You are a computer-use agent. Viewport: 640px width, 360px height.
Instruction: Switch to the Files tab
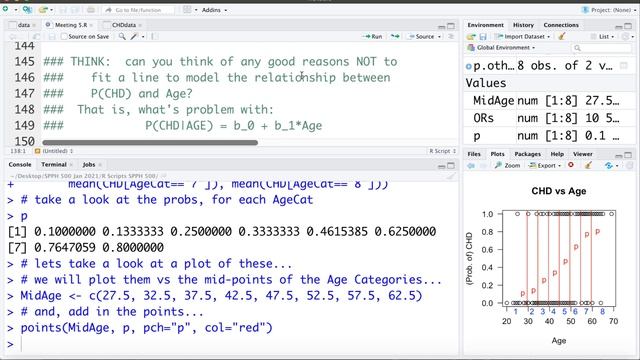(x=473, y=154)
